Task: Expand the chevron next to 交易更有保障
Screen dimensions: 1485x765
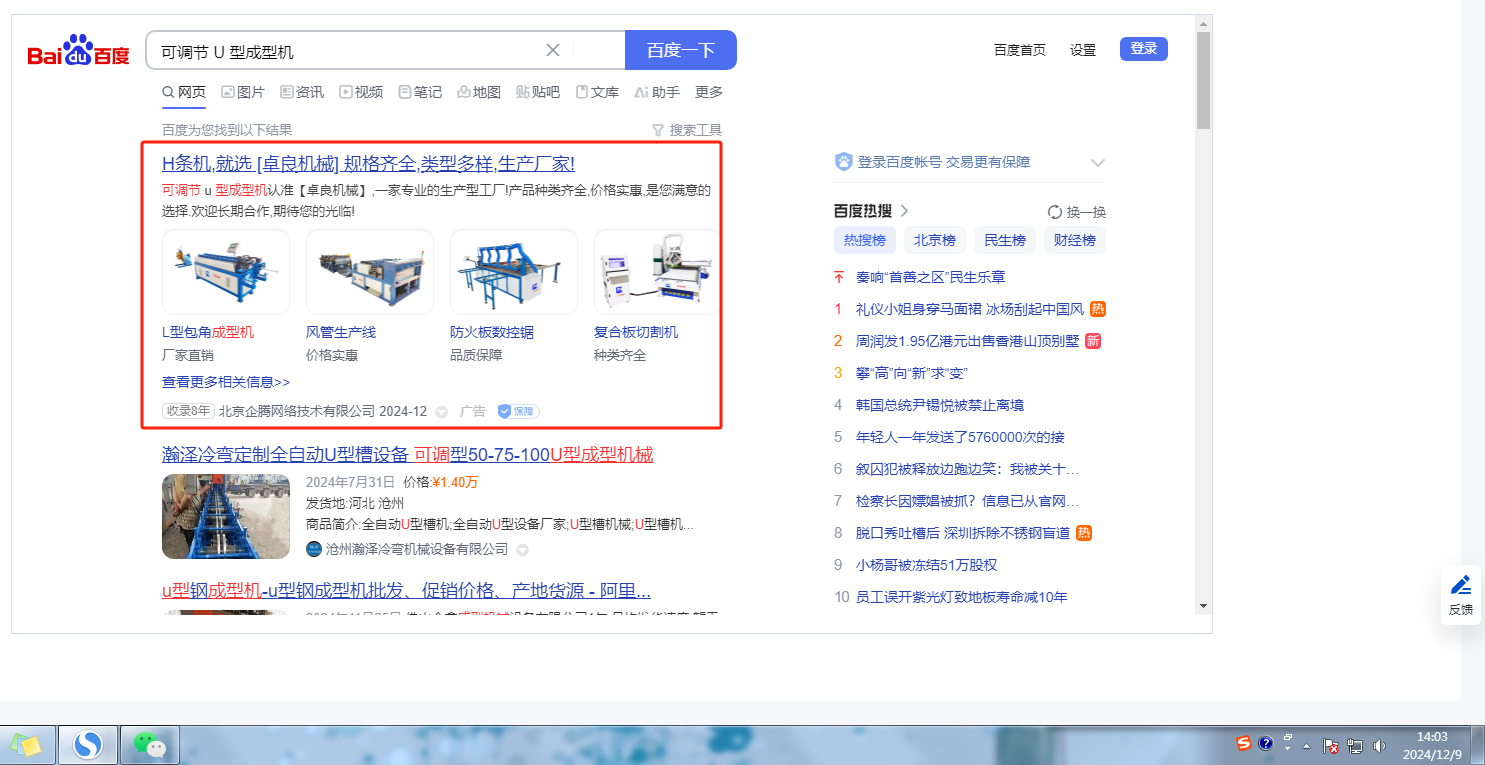Action: [x=1097, y=162]
